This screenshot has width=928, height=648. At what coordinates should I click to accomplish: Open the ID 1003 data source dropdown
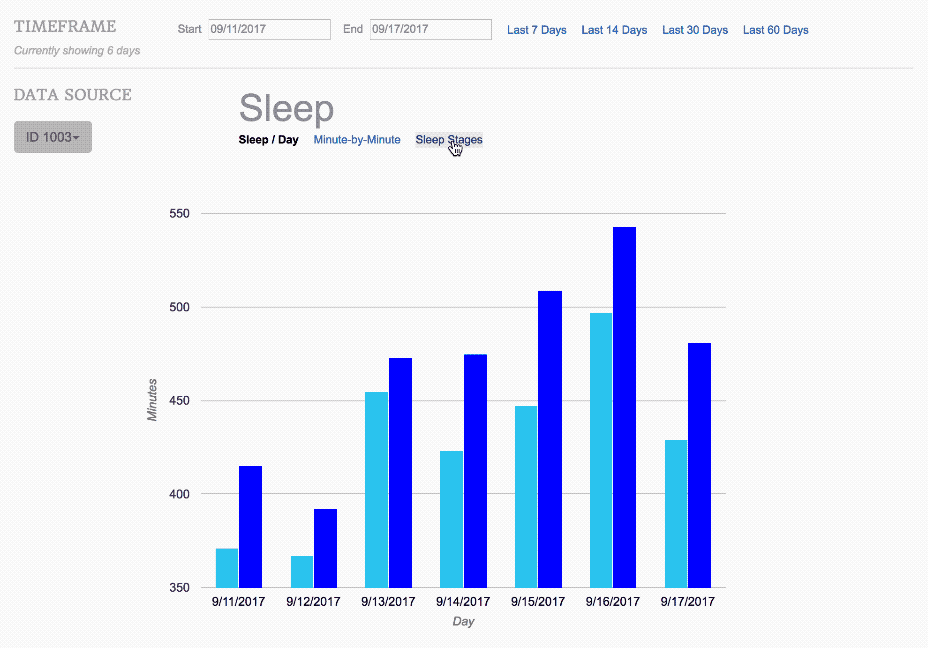53,137
